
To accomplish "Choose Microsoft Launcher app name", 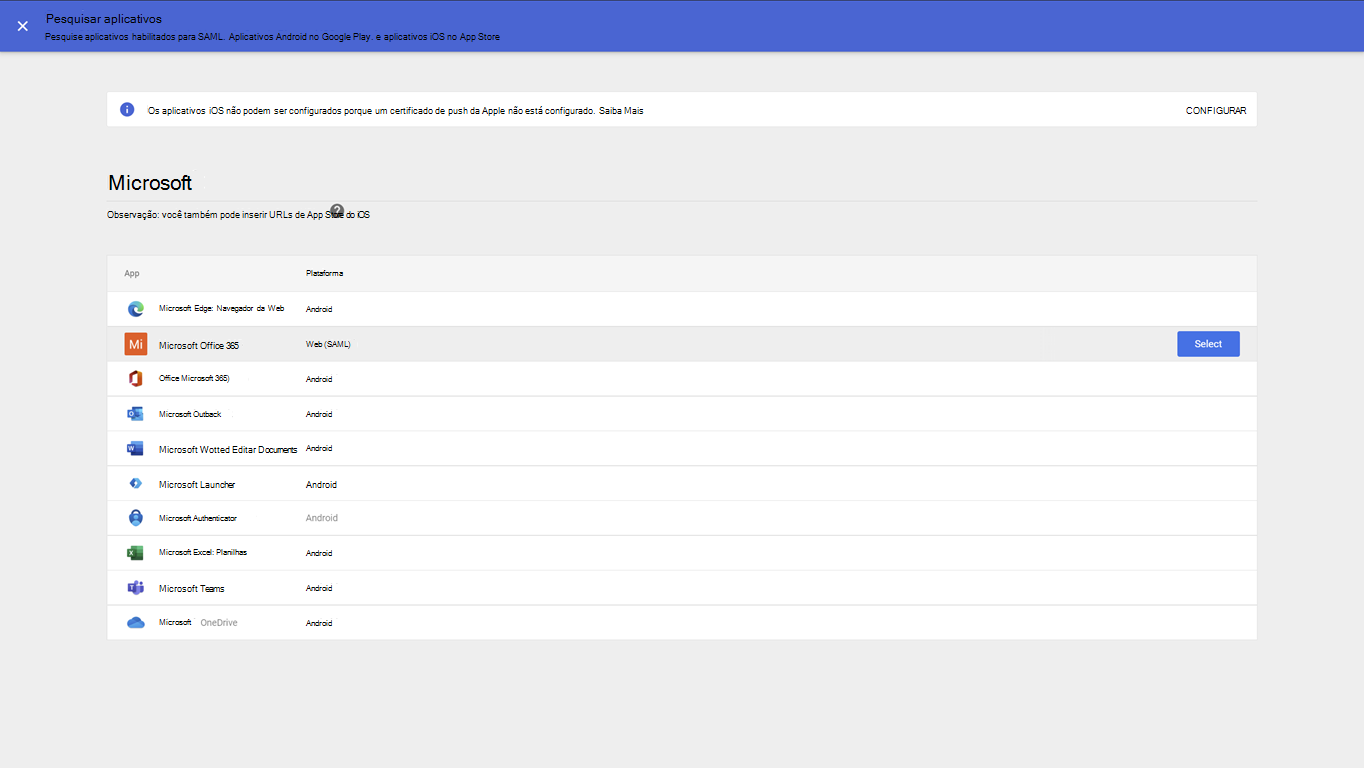I will [x=197, y=485].
